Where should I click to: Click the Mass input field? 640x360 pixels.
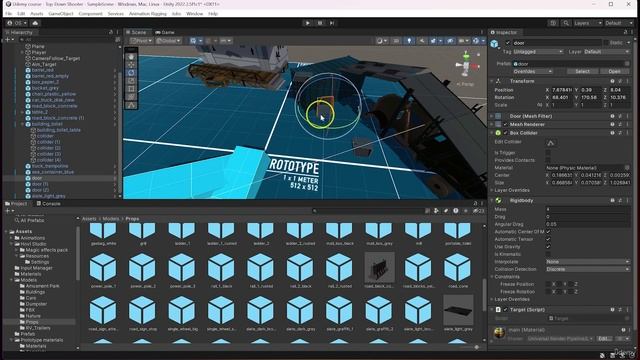(588, 209)
